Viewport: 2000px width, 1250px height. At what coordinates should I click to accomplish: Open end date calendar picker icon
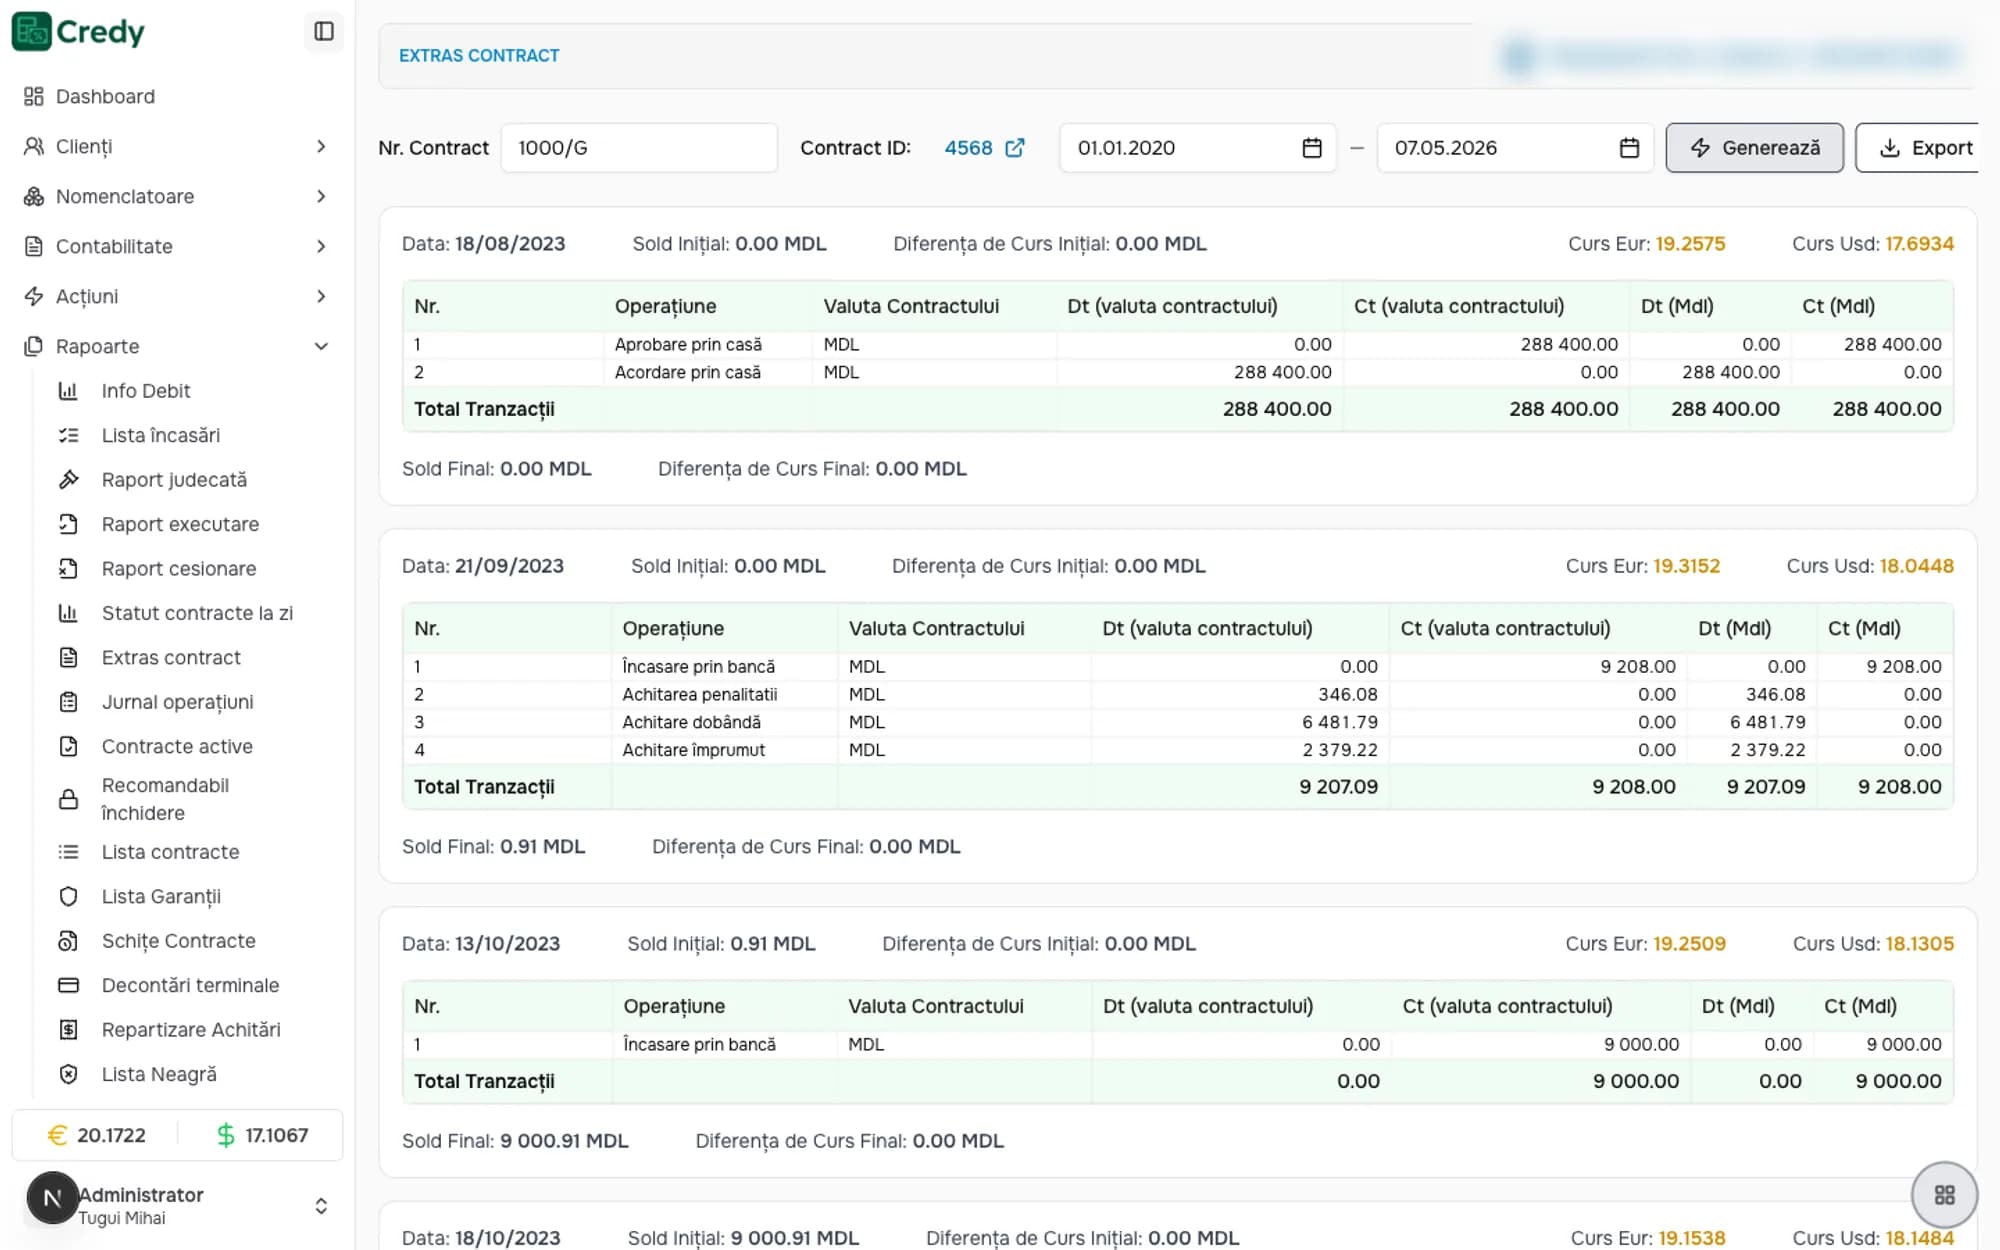click(1629, 148)
